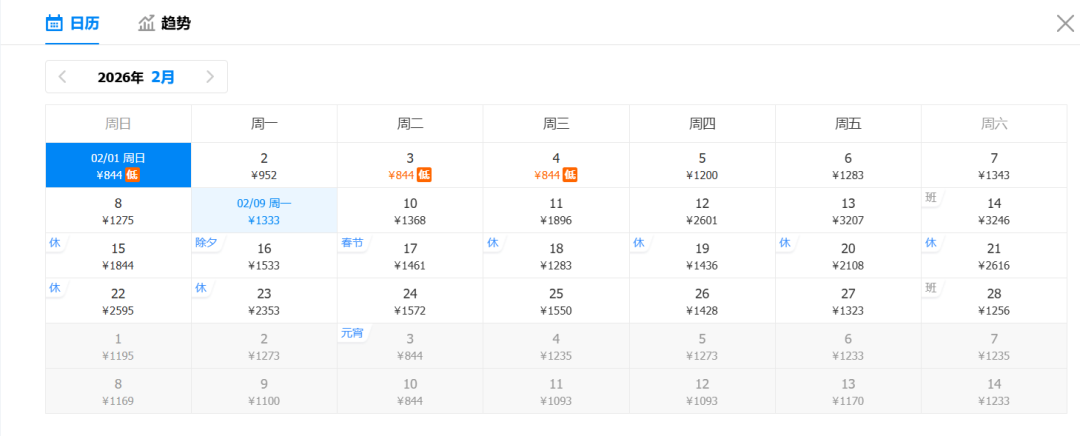Close the price calendar panel
Image resolution: width=1080 pixels, height=436 pixels.
(1065, 23)
